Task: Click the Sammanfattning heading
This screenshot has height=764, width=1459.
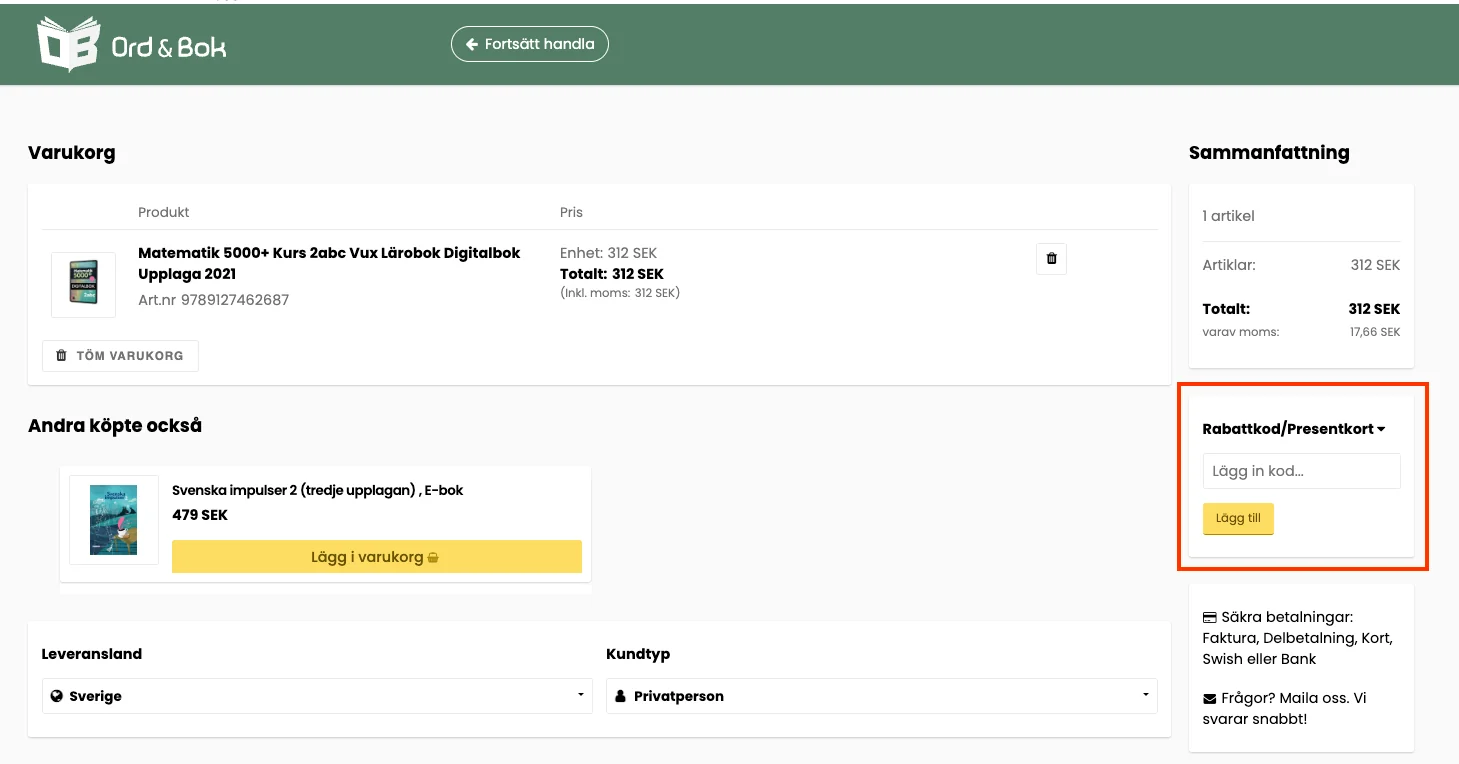Action: click(1269, 153)
